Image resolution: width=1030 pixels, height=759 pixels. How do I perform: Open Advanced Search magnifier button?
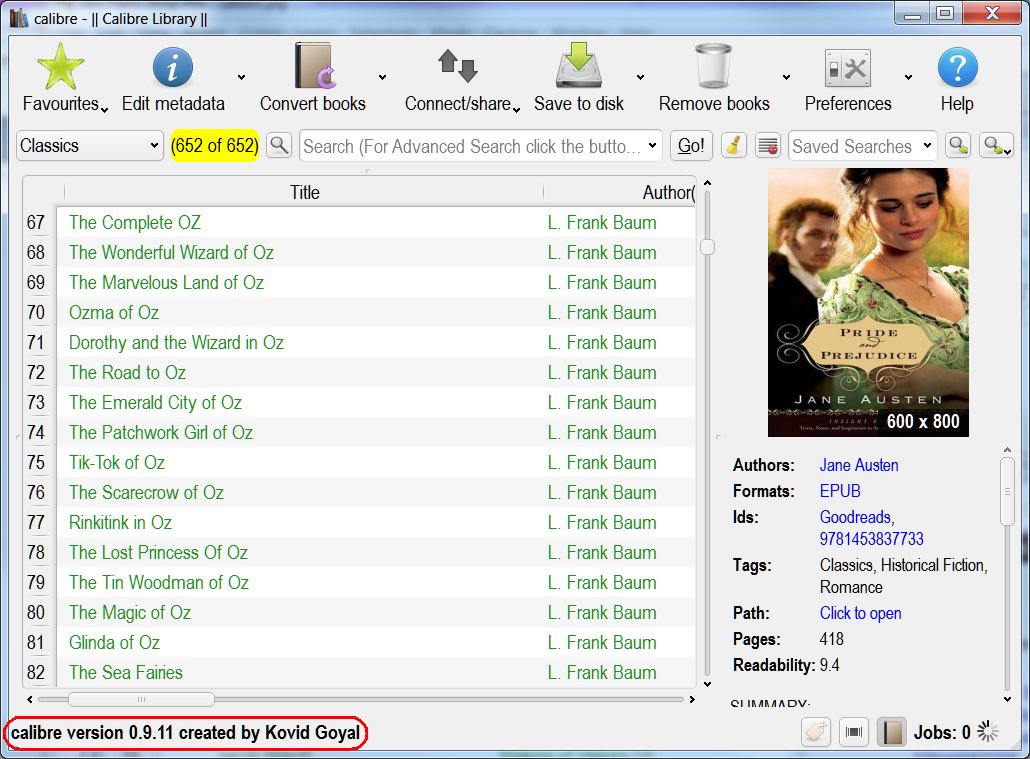tap(279, 145)
